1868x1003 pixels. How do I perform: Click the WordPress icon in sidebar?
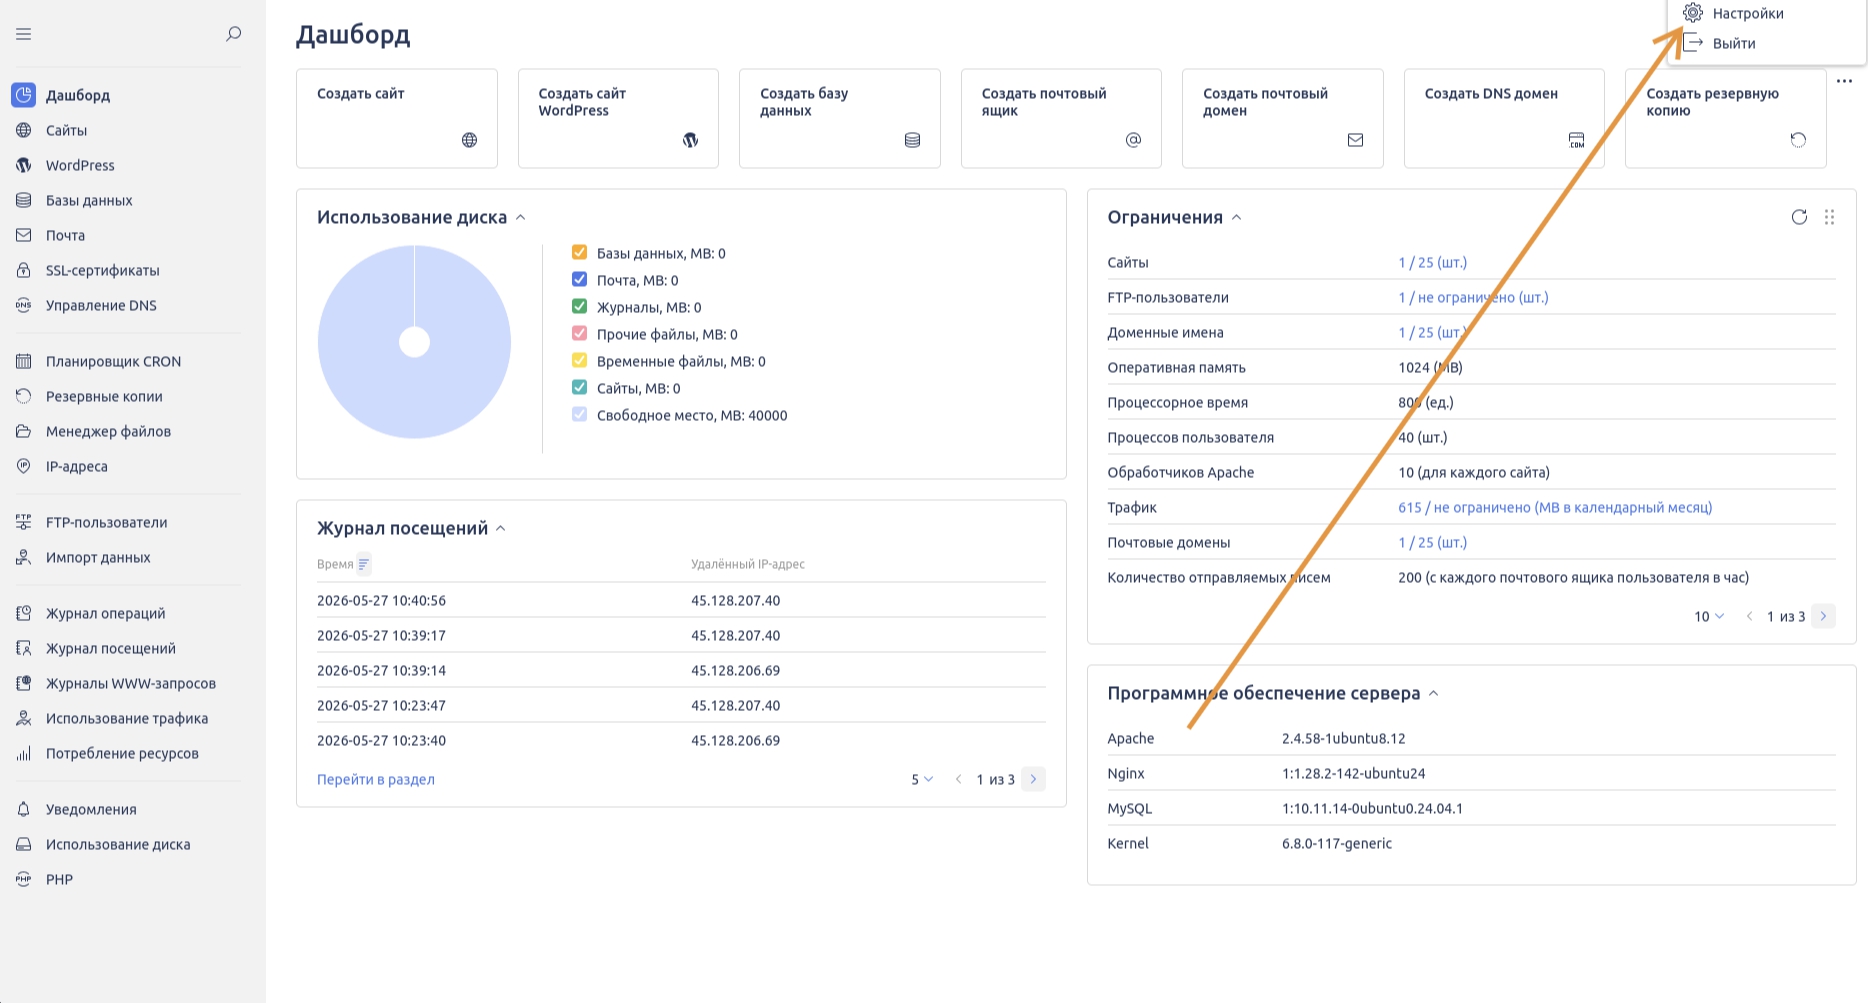click(x=24, y=165)
